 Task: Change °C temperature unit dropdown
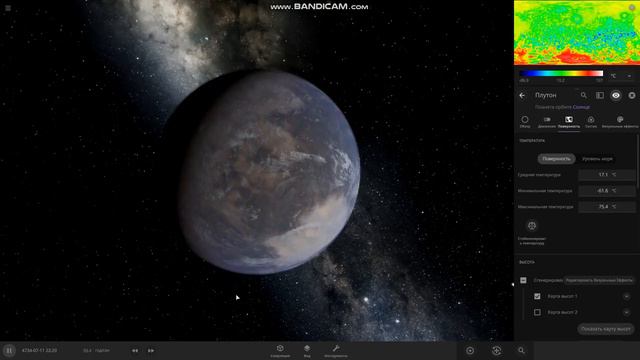[620, 76]
